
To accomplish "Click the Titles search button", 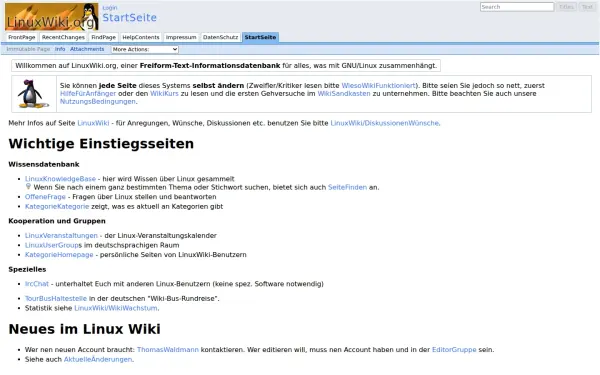I will [x=566, y=7].
